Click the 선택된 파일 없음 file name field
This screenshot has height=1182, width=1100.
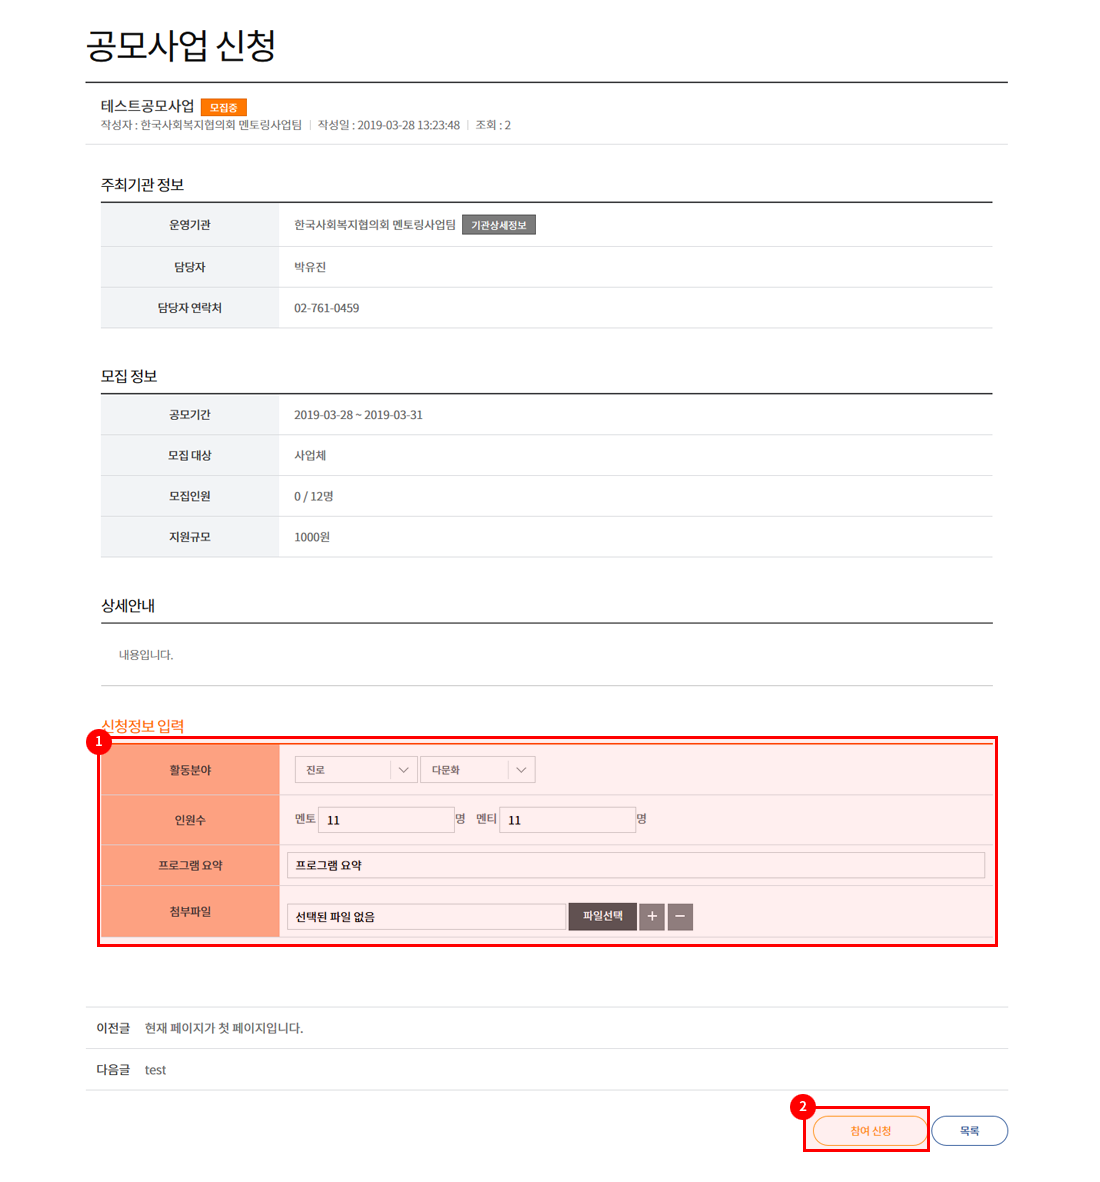426,917
